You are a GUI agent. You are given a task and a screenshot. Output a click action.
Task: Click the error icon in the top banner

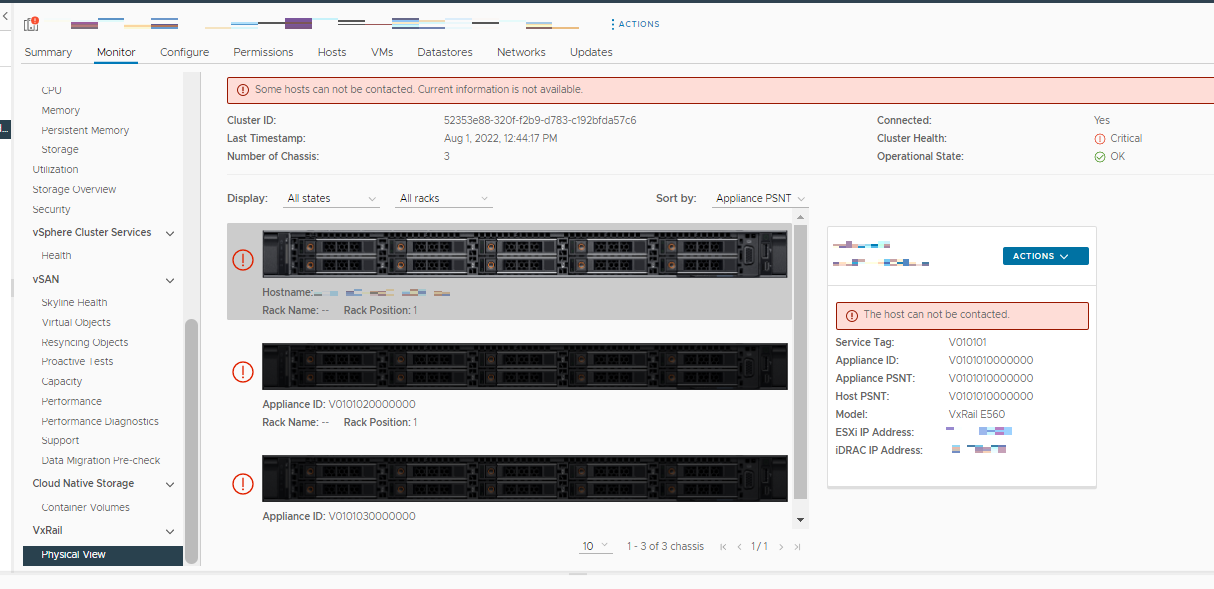(243, 90)
